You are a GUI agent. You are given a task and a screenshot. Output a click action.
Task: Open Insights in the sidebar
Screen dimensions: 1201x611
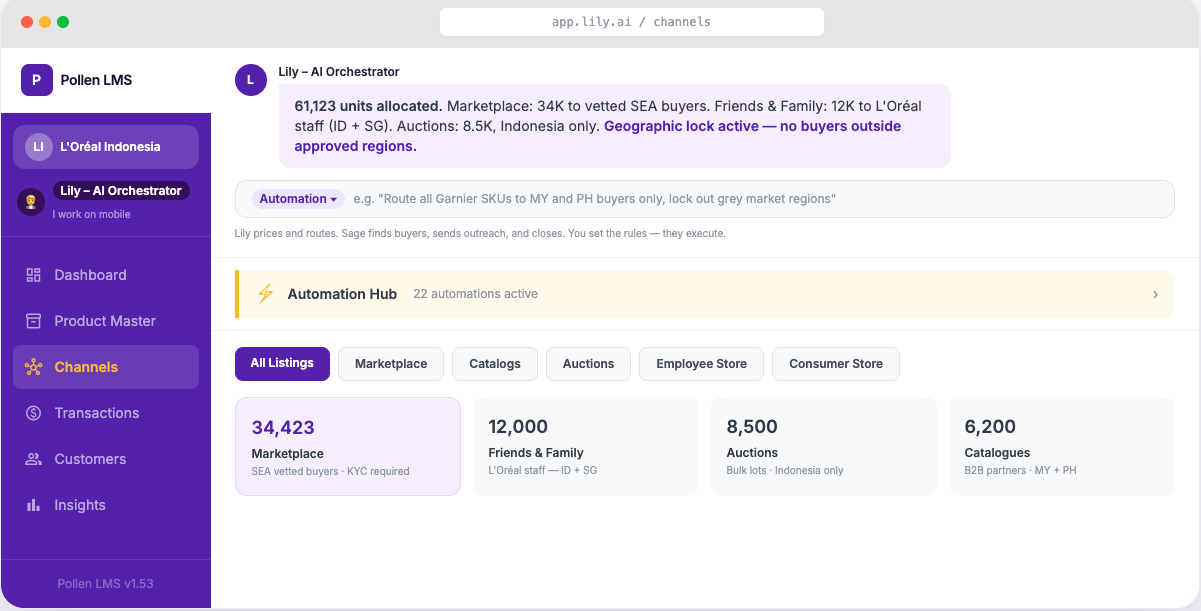pyautogui.click(x=106, y=505)
